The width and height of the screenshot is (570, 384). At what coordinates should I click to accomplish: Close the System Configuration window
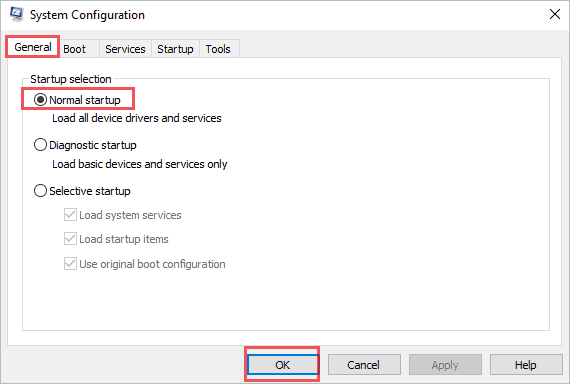pos(555,15)
